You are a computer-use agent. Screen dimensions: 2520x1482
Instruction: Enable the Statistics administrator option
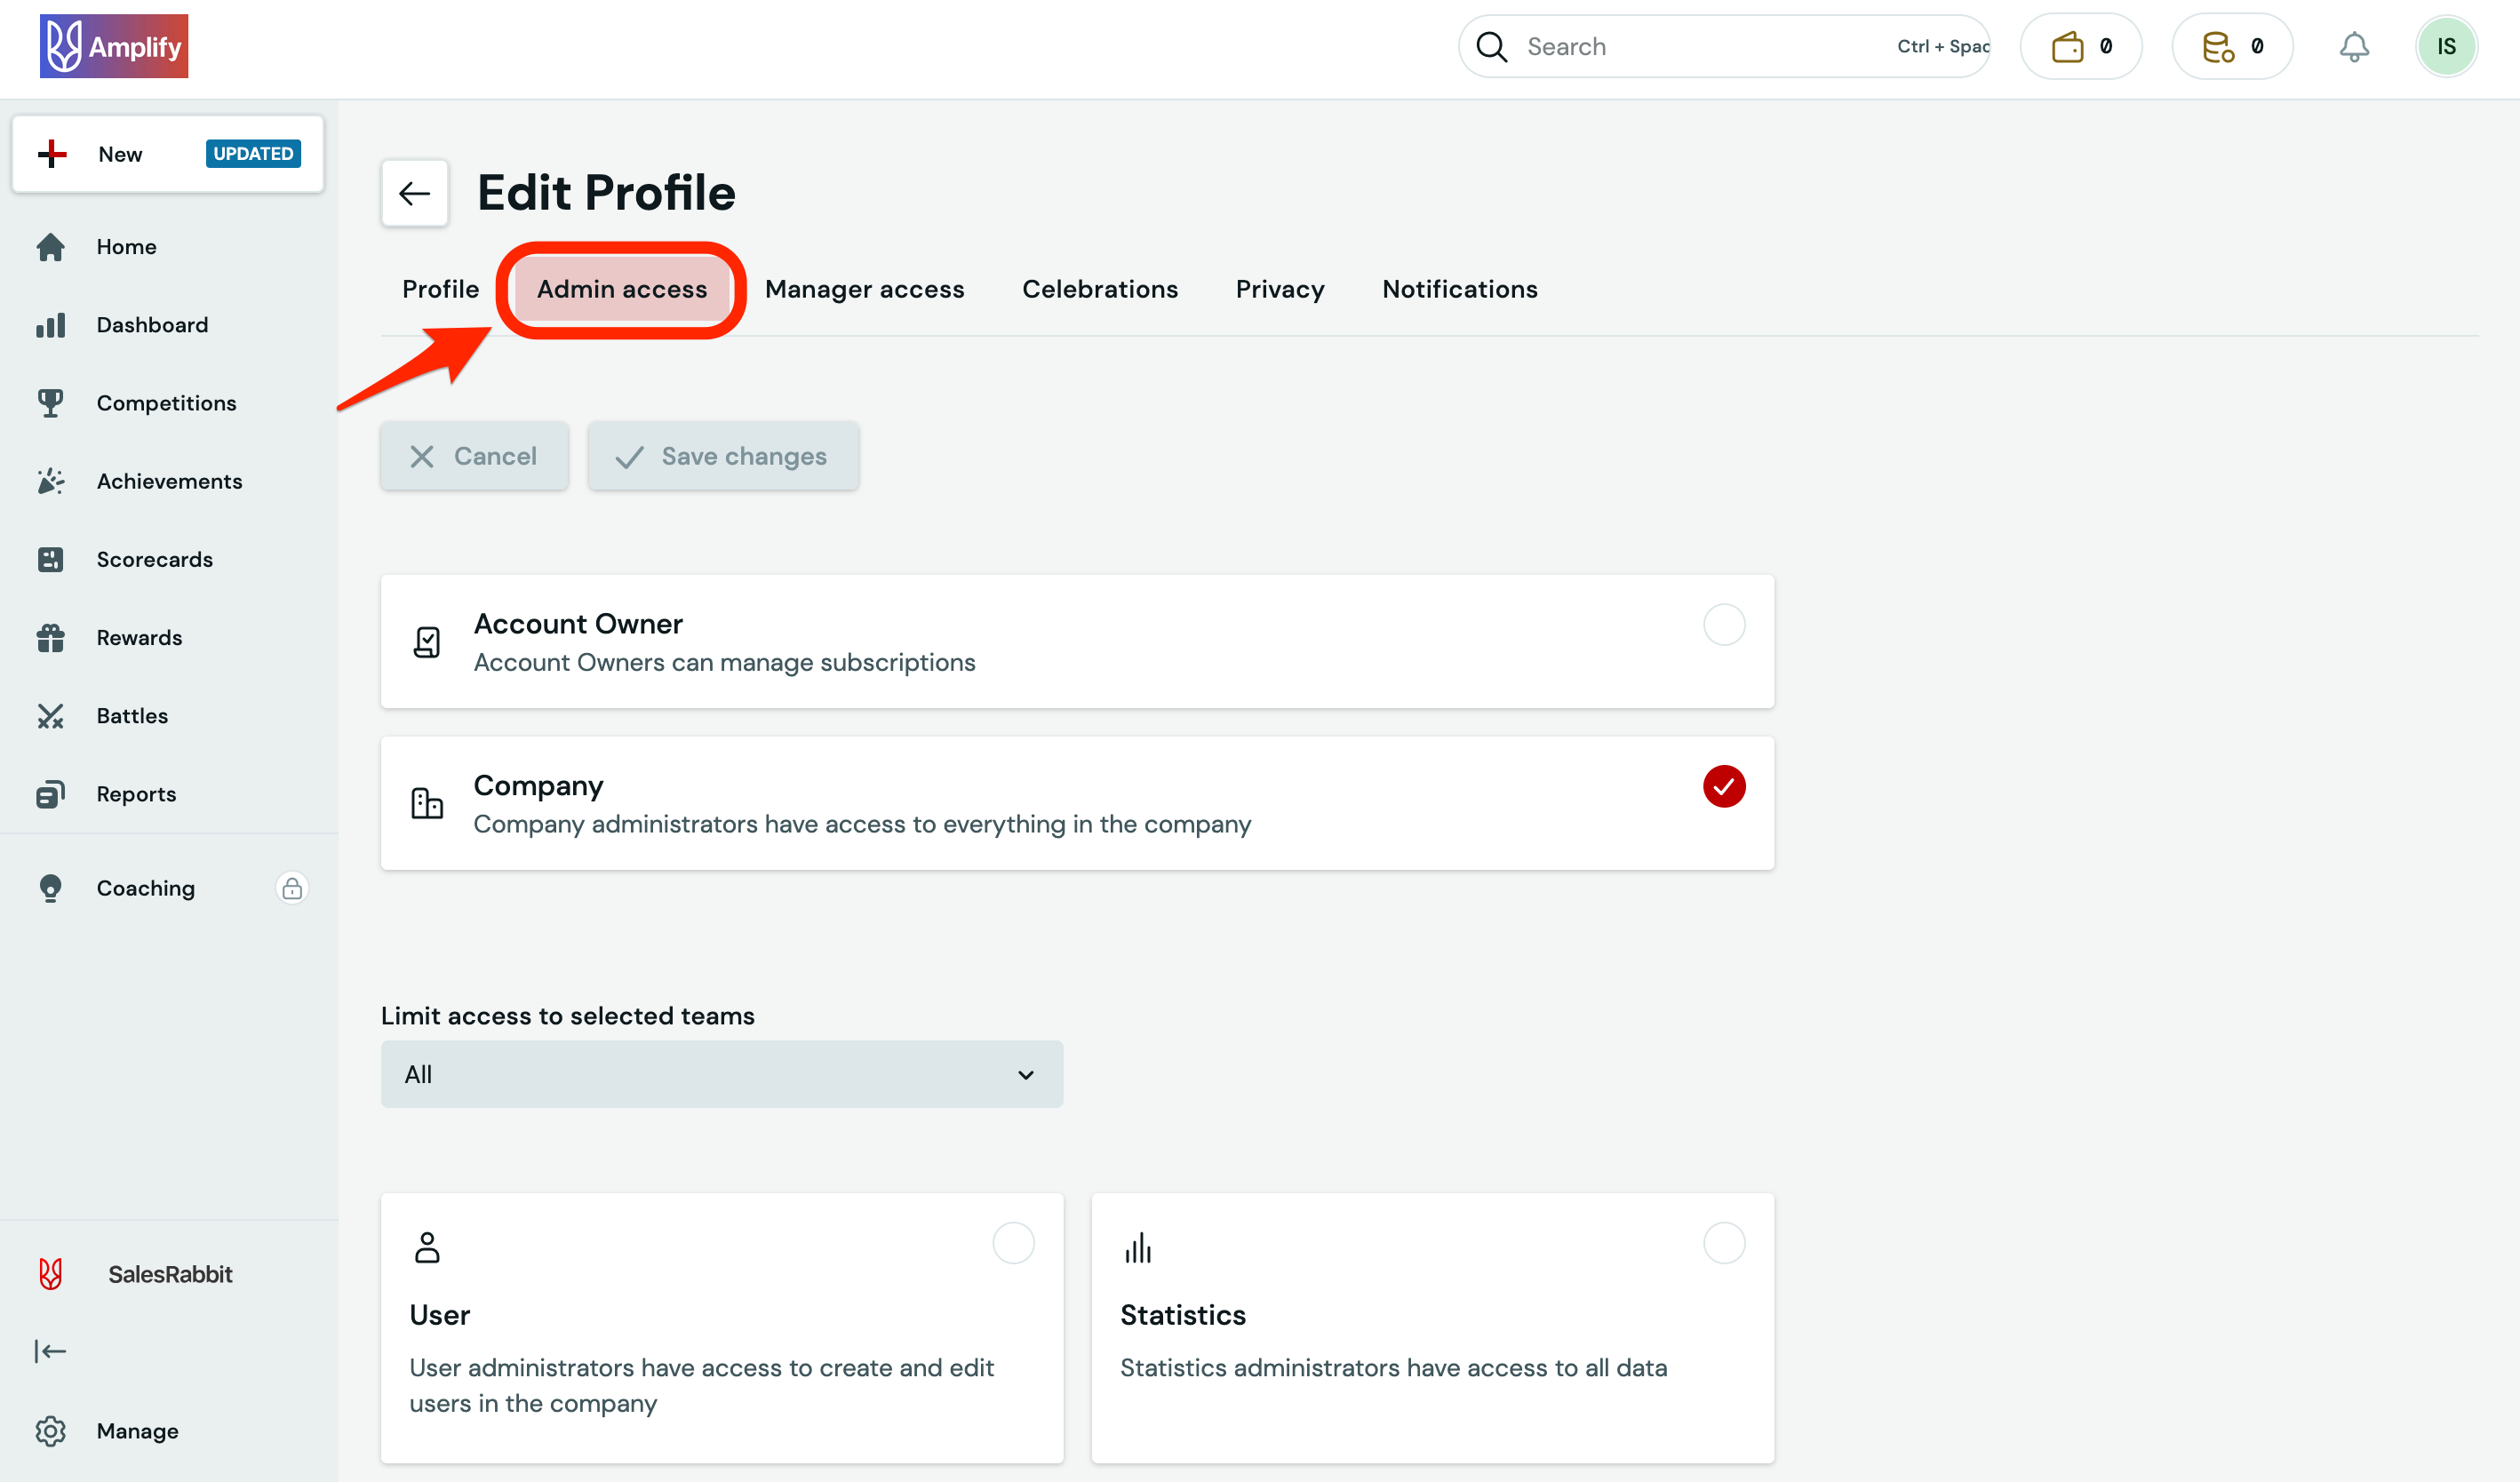[1723, 1243]
